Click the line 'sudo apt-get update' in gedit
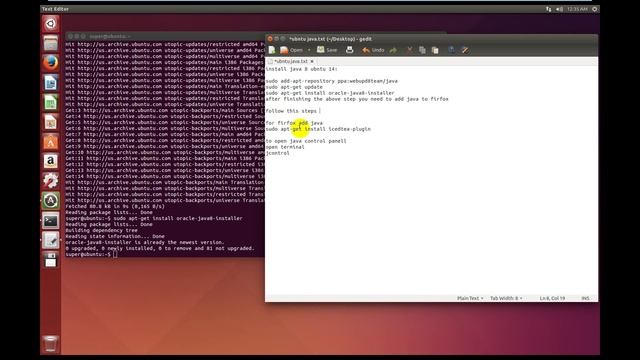This screenshot has height=360, width=640. [294, 87]
